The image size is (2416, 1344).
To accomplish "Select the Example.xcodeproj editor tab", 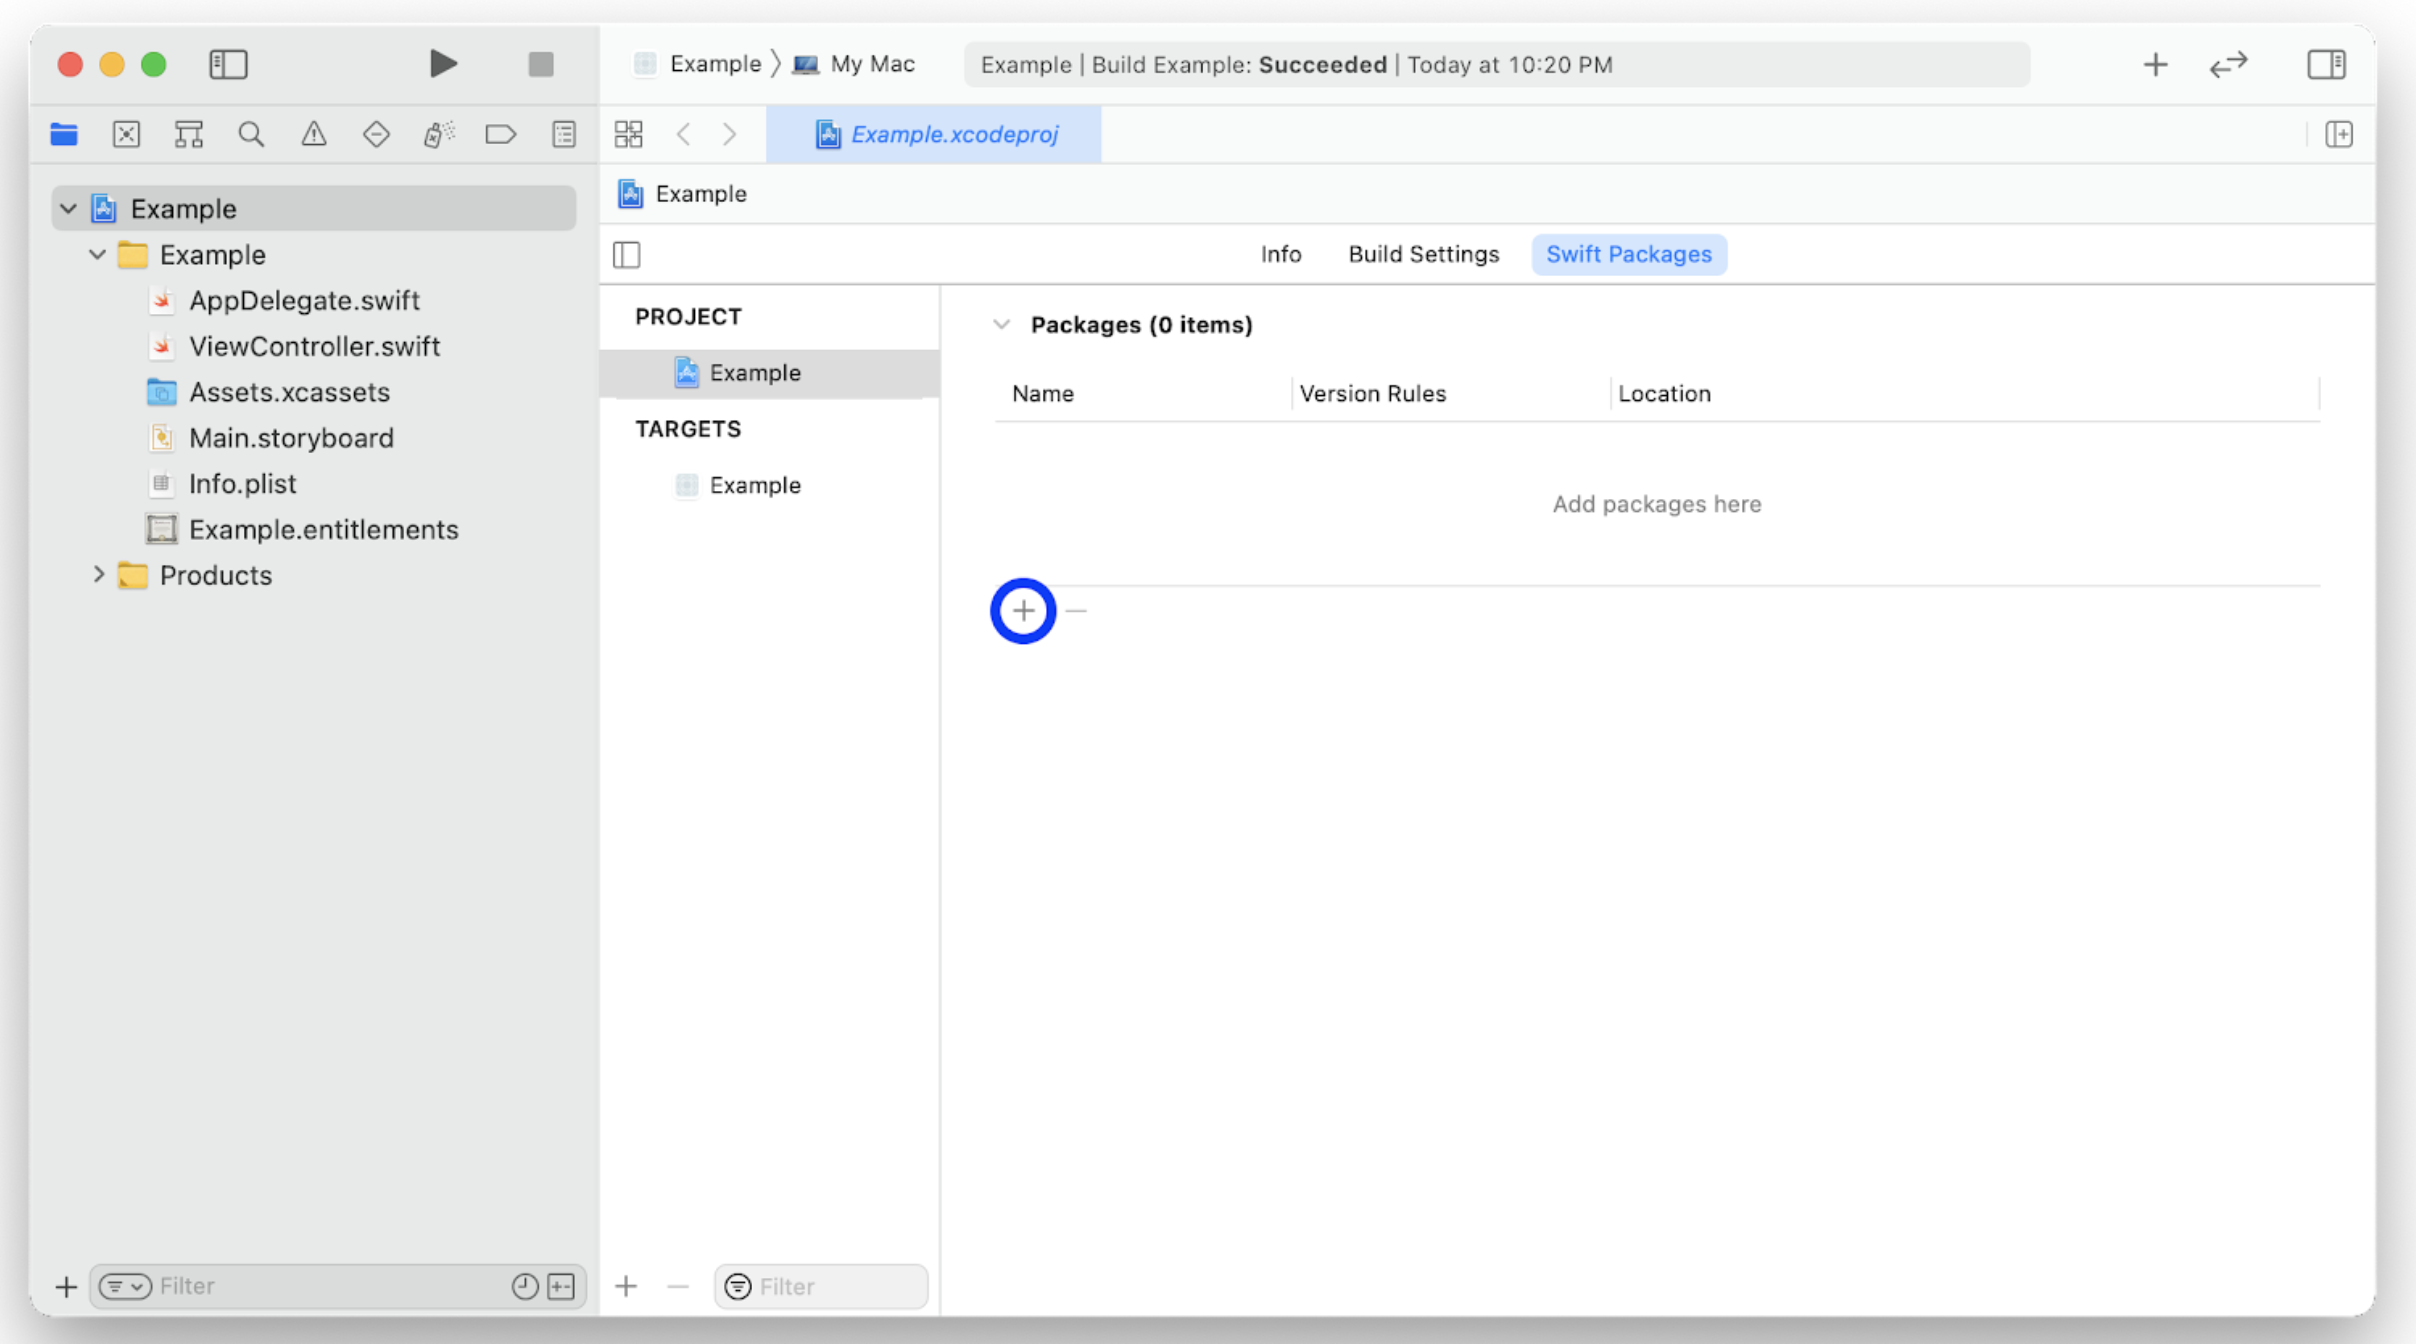I will (934, 134).
